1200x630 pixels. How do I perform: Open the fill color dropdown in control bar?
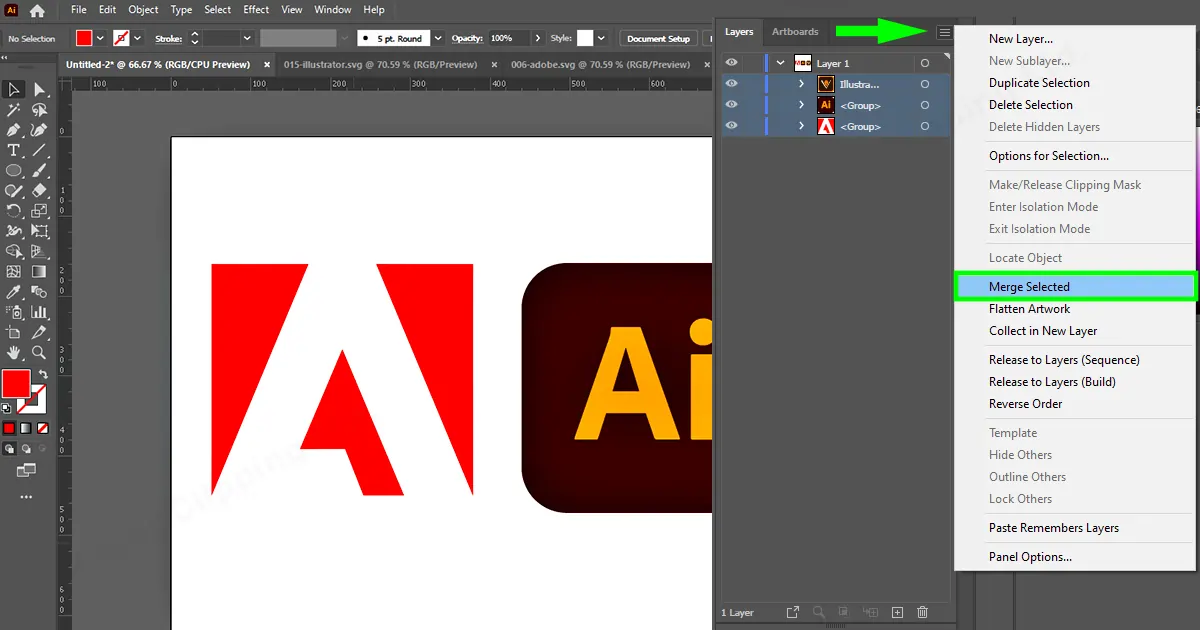click(100, 38)
